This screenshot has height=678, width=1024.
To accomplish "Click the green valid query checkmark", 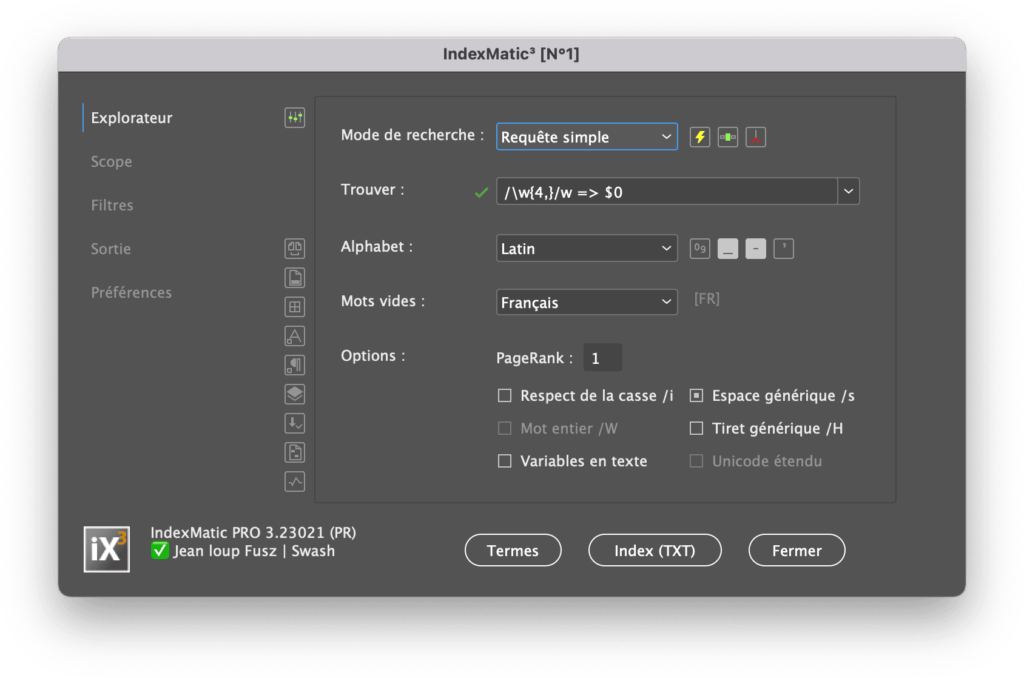I will tap(481, 192).
